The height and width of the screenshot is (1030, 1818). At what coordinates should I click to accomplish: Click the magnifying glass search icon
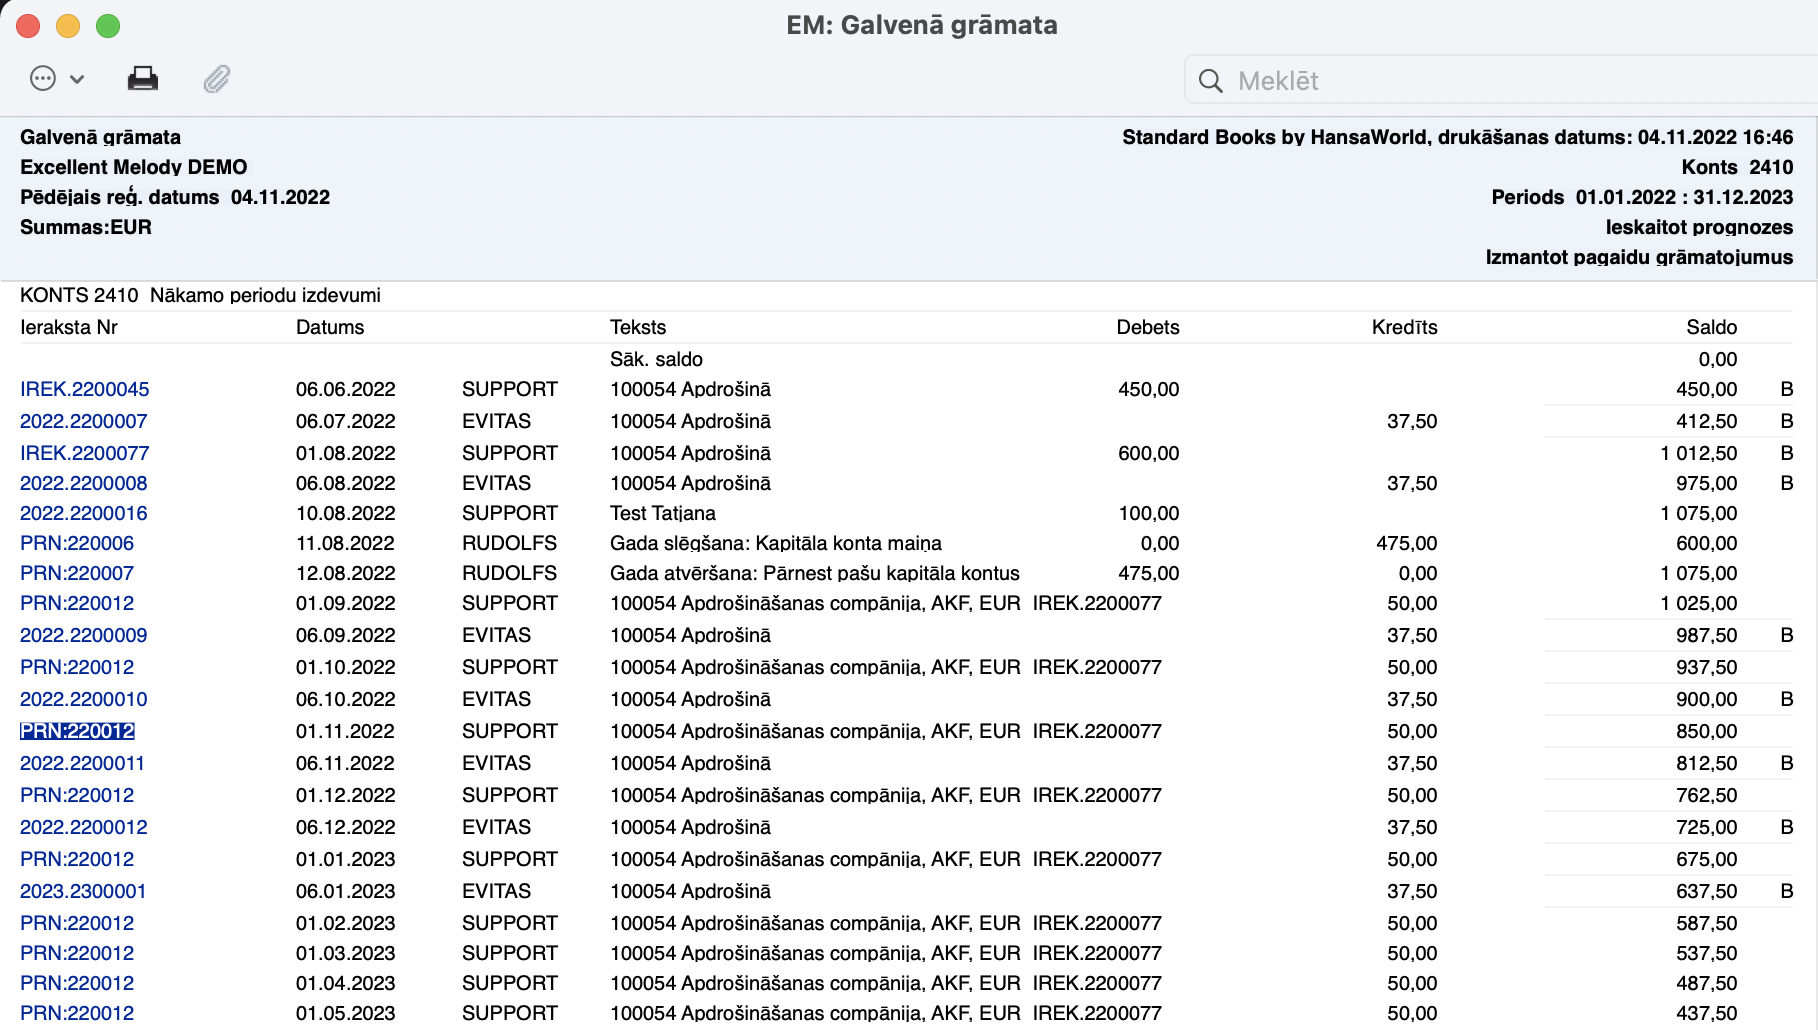tap(1210, 81)
